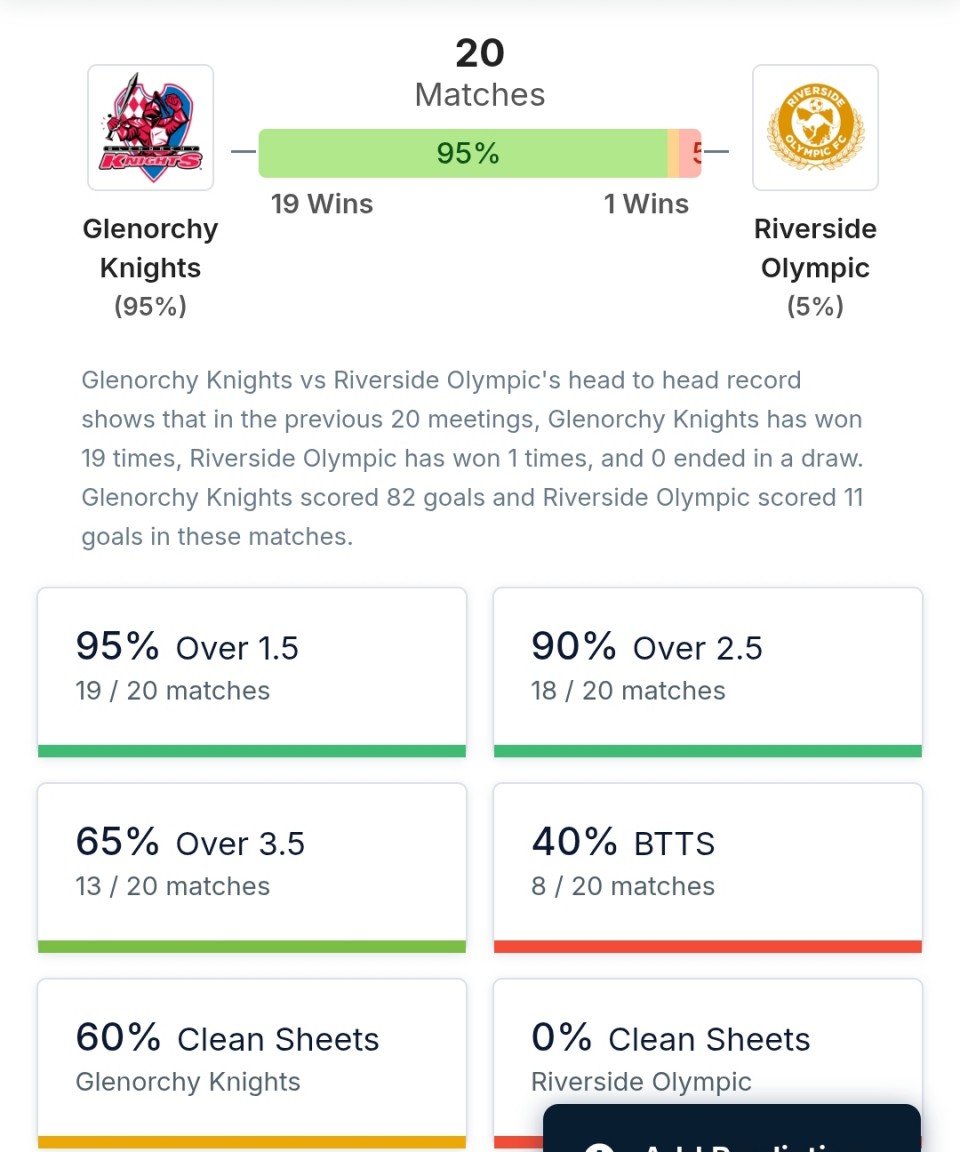Tap the Riverside Olympic team logo
The height and width of the screenshot is (1152, 960).
(x=815, y=128)
